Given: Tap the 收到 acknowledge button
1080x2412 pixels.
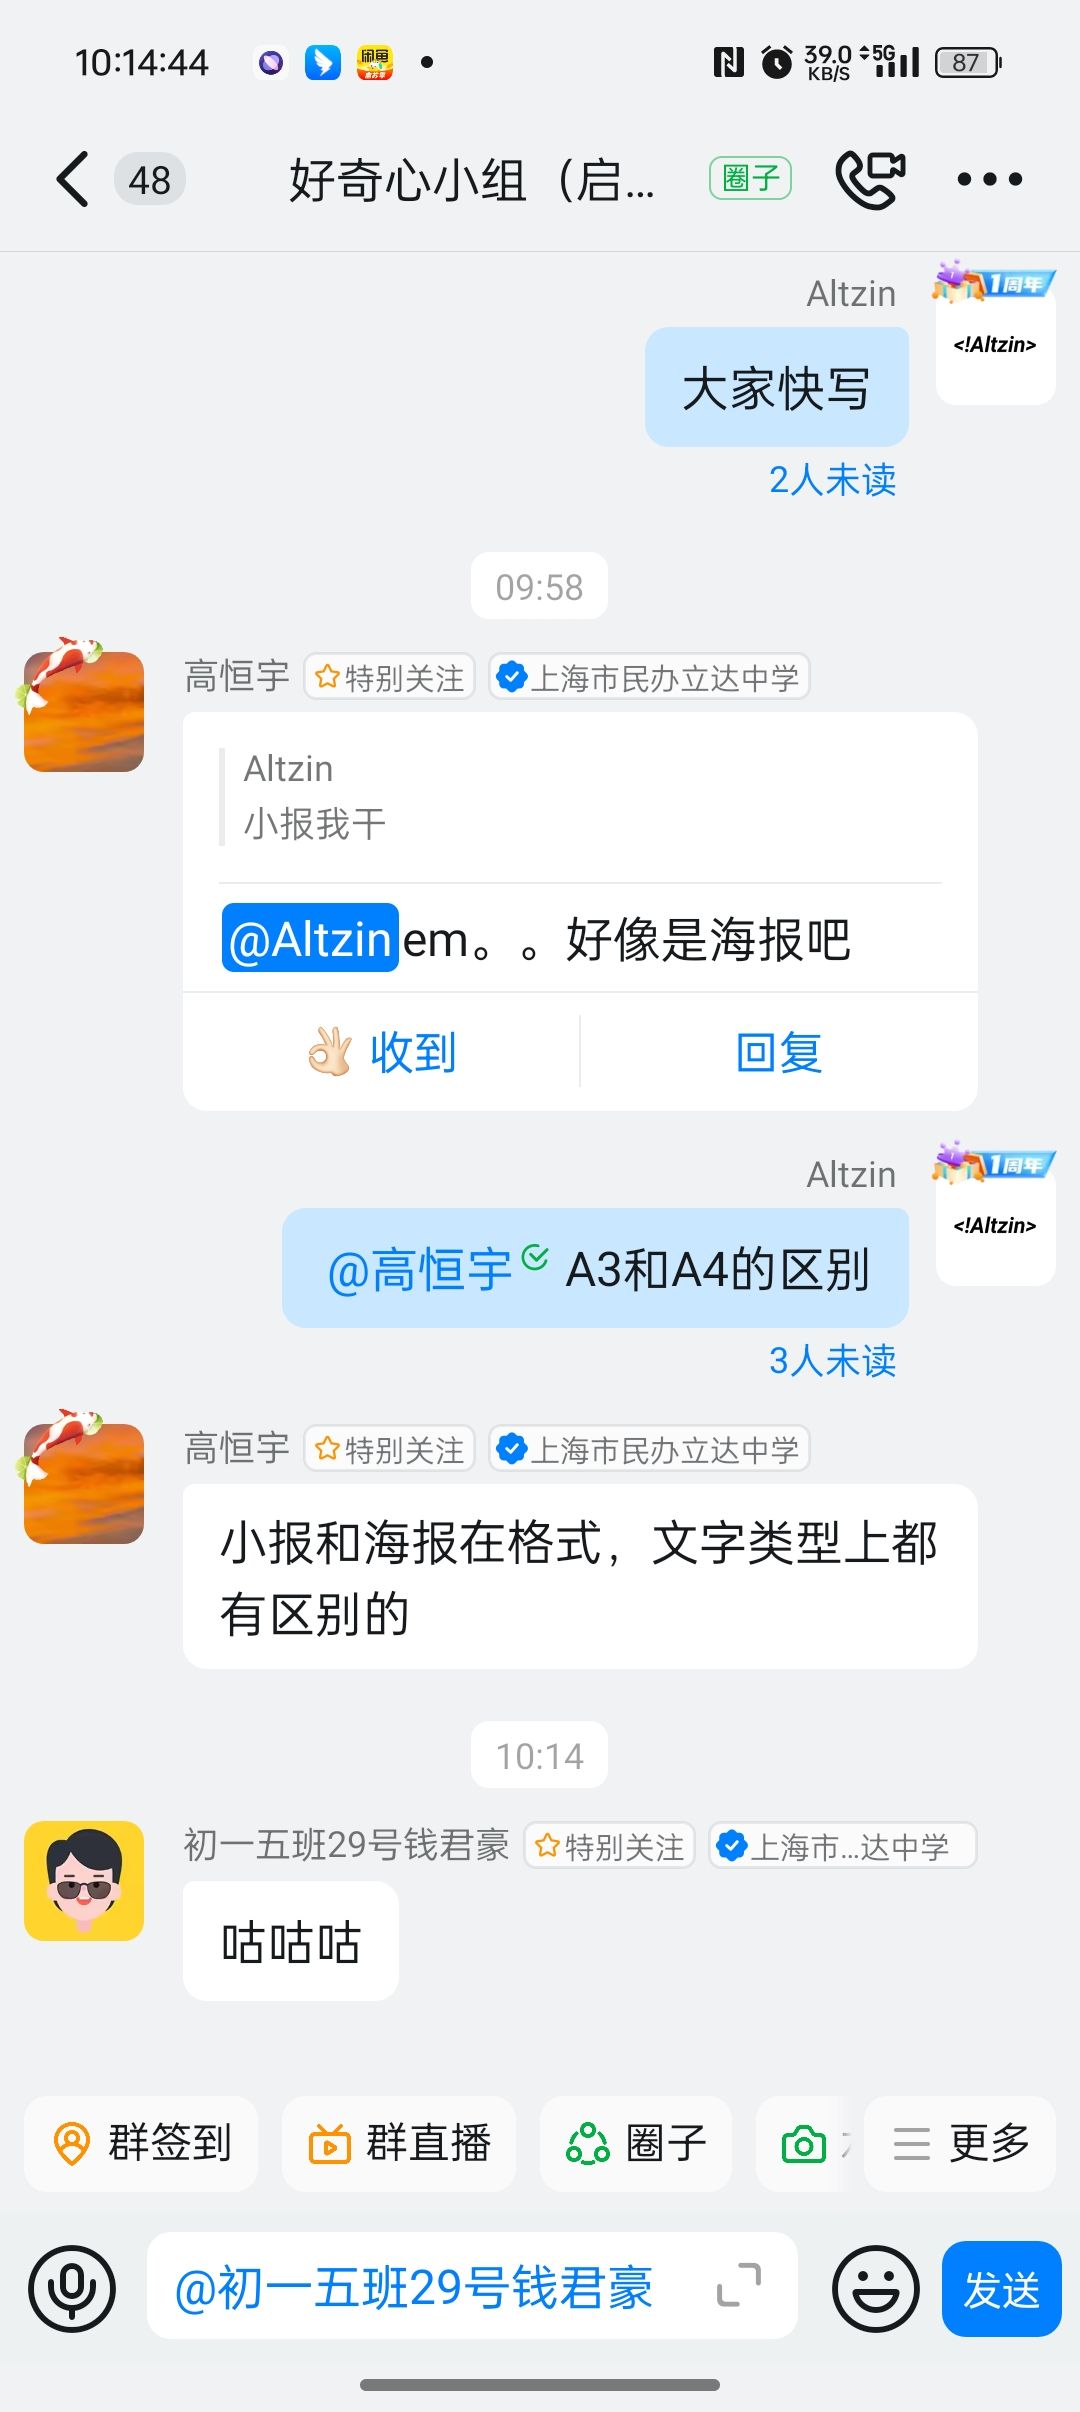Looking at the screenshot, I should 382,1052.
